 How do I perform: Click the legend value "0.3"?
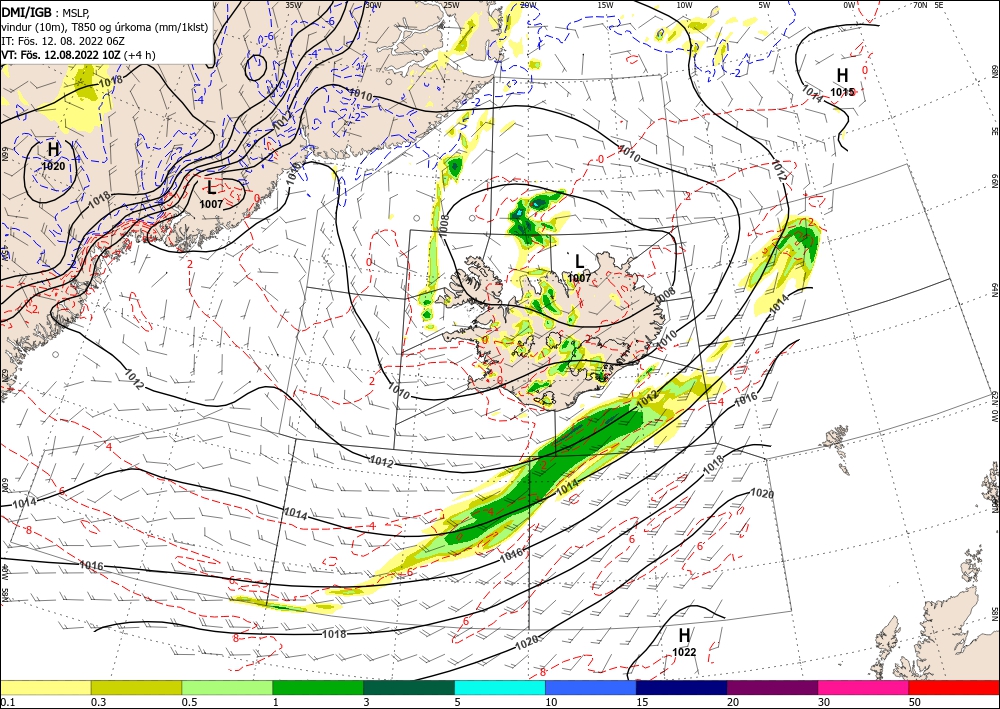[98, 701]
